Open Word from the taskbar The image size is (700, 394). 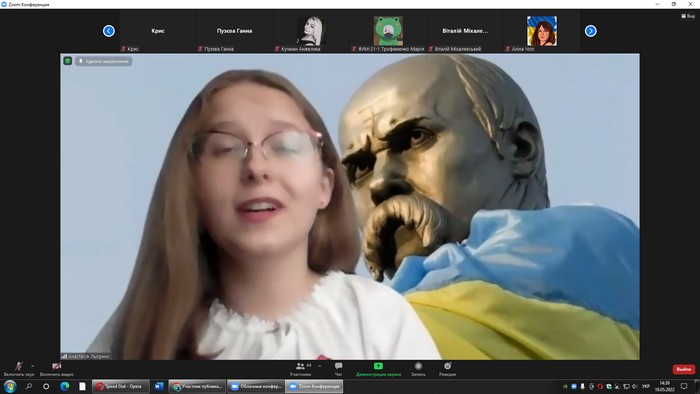(159, 386)
